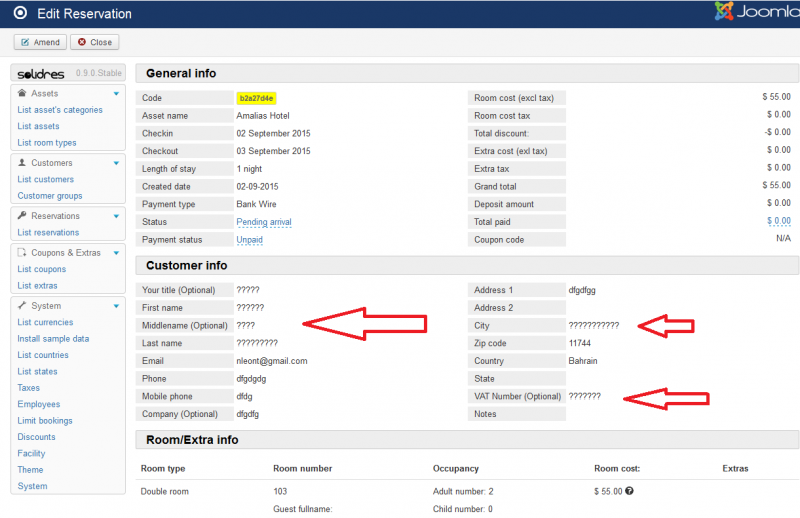Edit the Pending arrival status link

265,222
